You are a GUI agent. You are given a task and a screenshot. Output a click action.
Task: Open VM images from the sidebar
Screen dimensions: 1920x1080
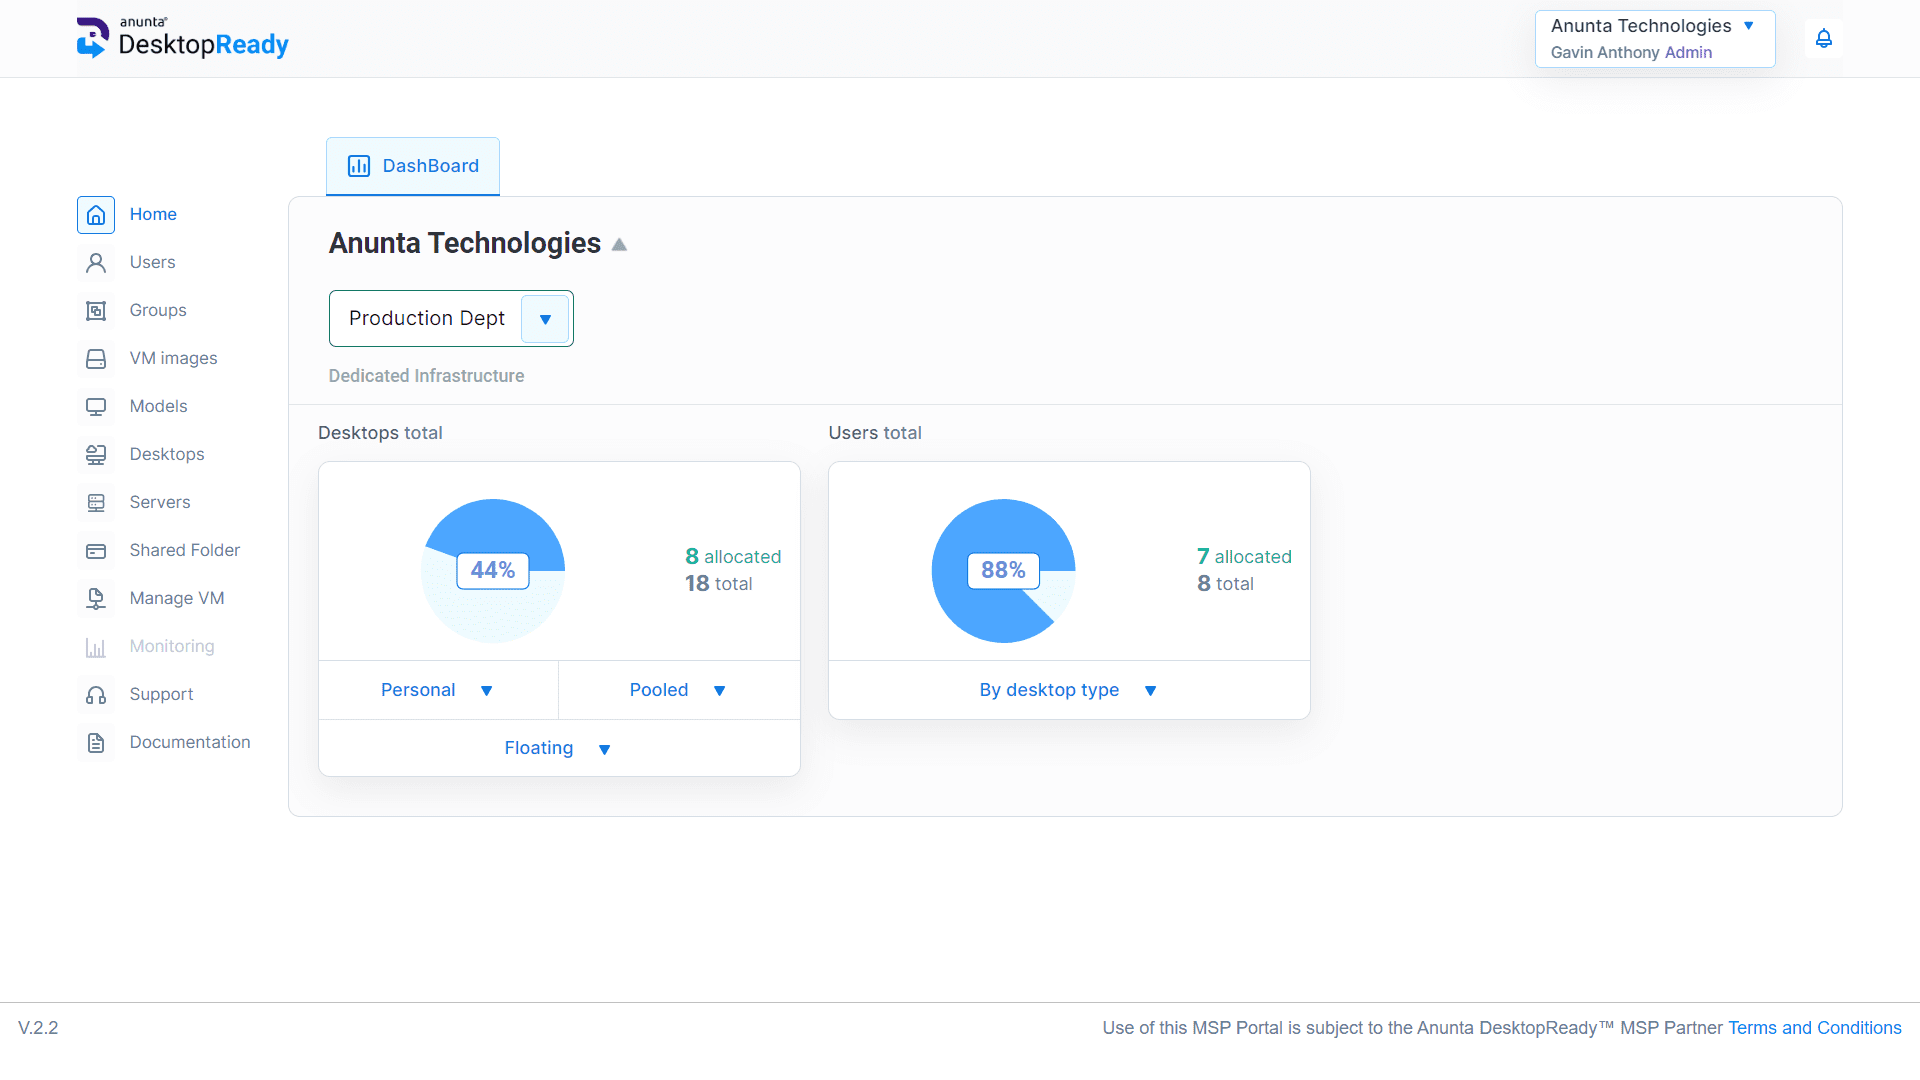click(x=95, y=358)
